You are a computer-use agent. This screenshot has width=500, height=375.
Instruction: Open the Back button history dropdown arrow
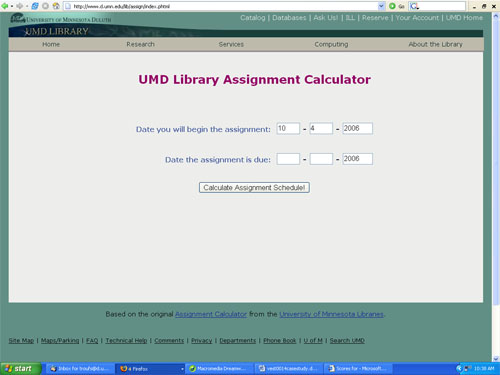point(12,6)
